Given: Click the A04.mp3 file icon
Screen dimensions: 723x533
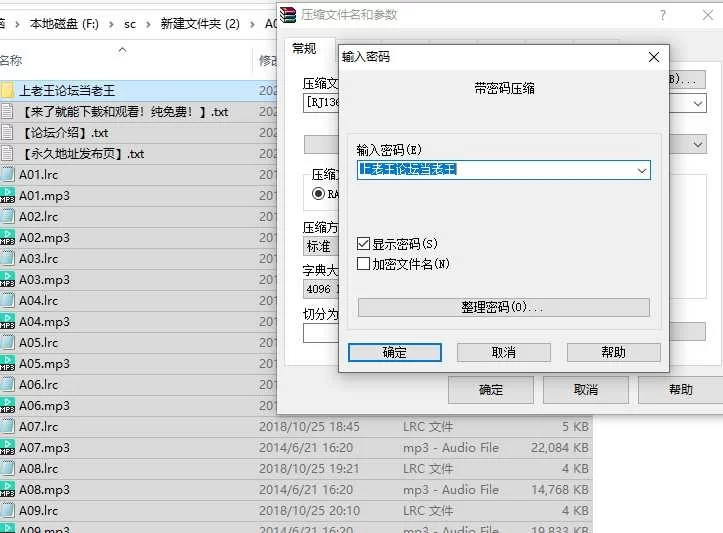Looking at the screenshot, I should tap(7, 321).
